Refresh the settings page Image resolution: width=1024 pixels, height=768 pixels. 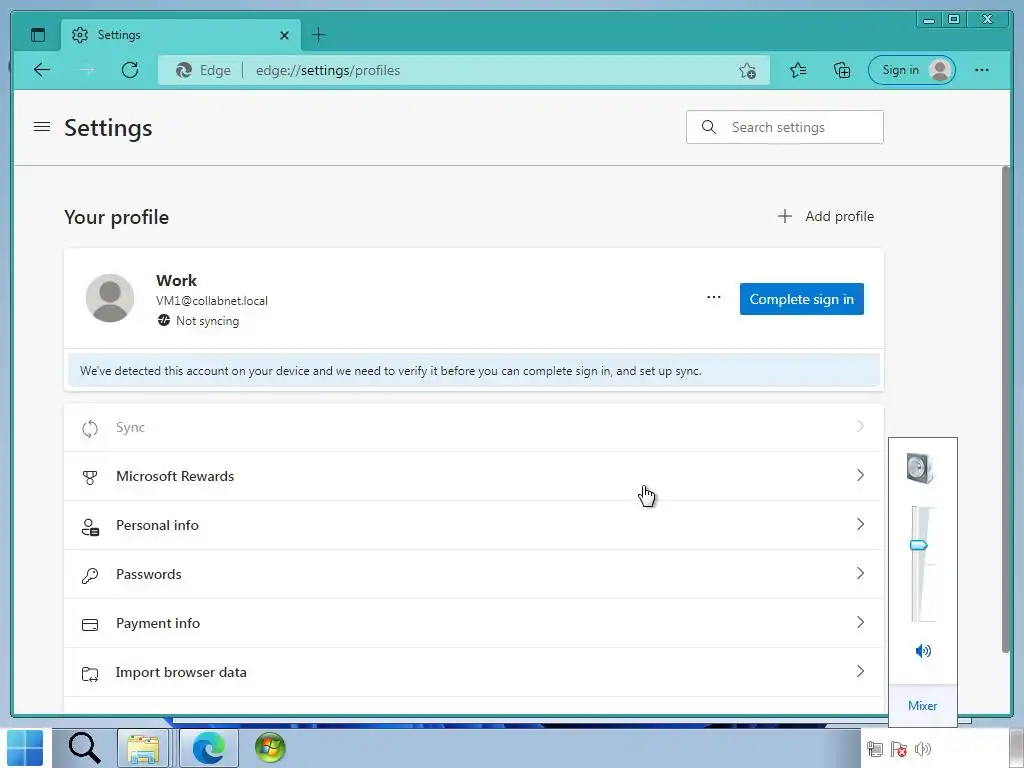click(x=130, y=70)
